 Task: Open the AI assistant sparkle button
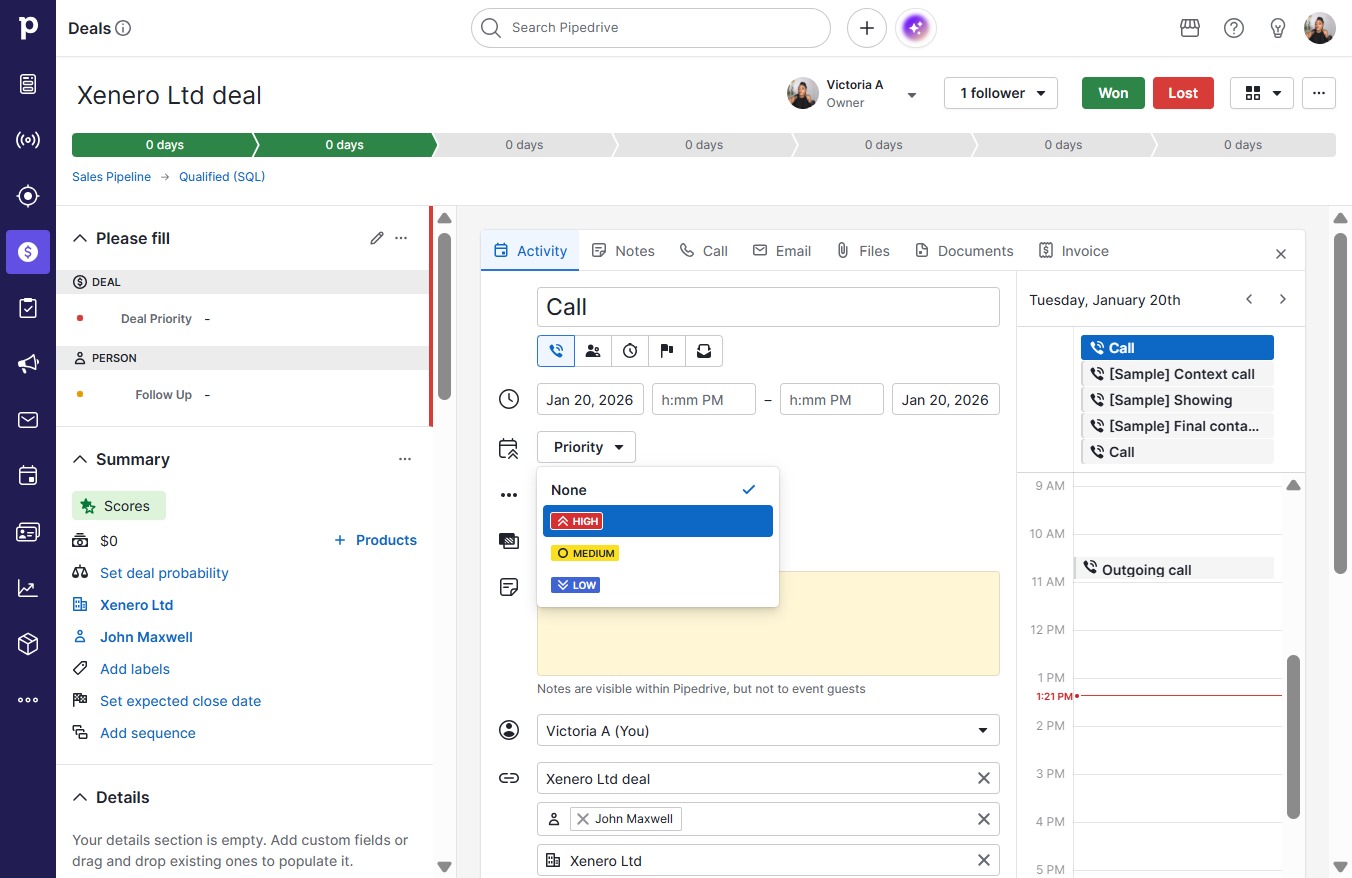[x=916, y=28]
